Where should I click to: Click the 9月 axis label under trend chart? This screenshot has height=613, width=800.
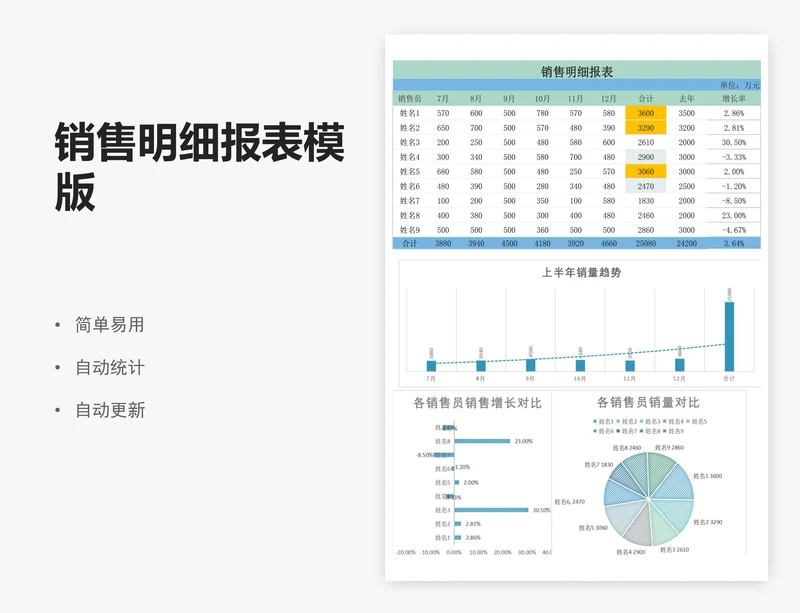tap(530, 378)
